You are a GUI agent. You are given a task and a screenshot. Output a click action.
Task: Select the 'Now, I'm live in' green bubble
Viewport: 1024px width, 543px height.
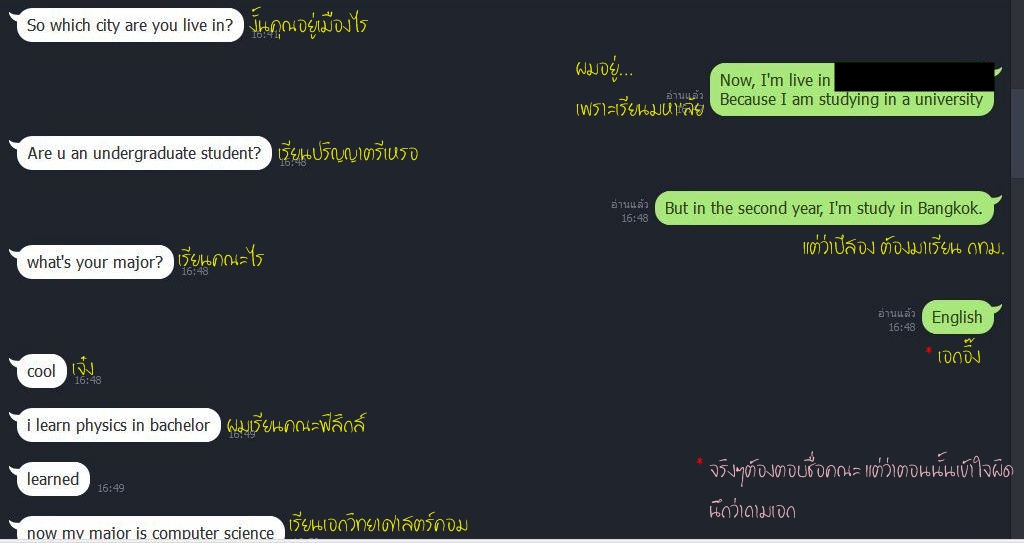852,90
